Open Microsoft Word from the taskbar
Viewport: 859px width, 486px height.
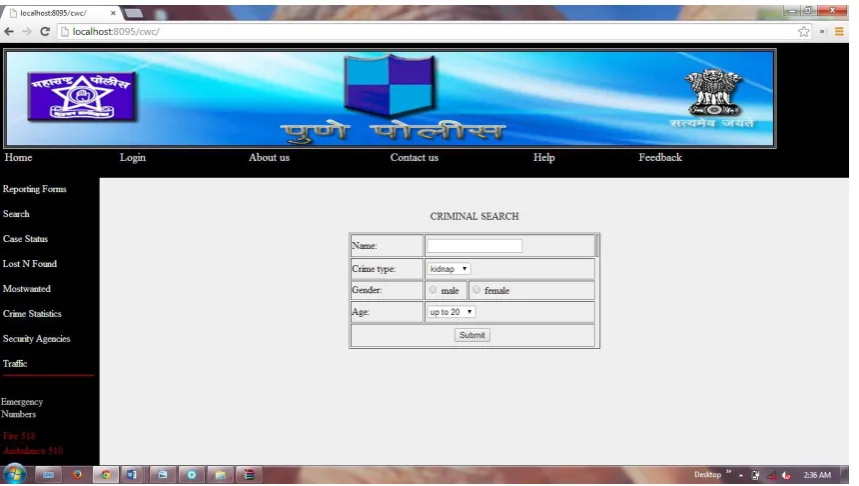(x=132, y=475)
